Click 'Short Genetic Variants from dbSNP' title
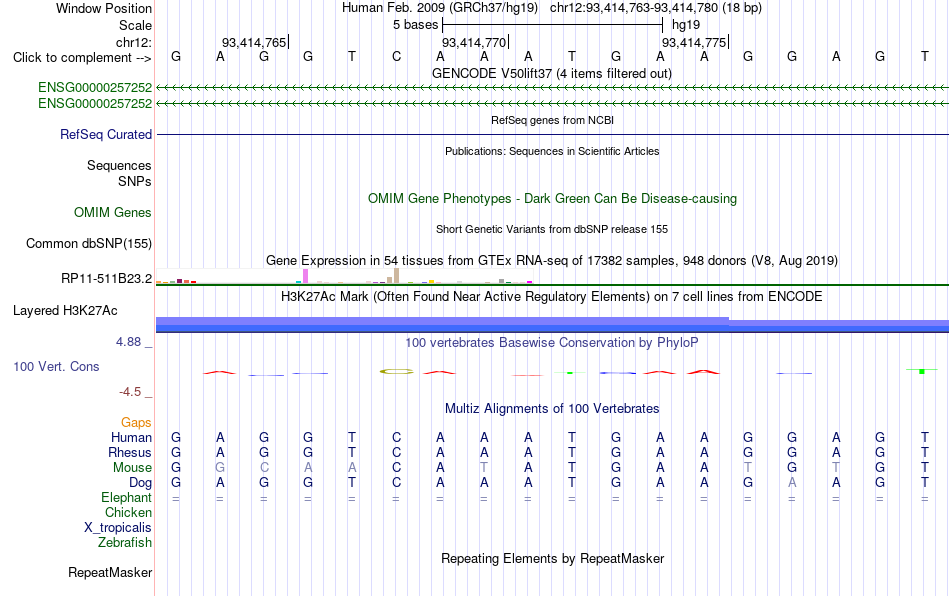Screen dimensions: 950x596 coord(552,229)
